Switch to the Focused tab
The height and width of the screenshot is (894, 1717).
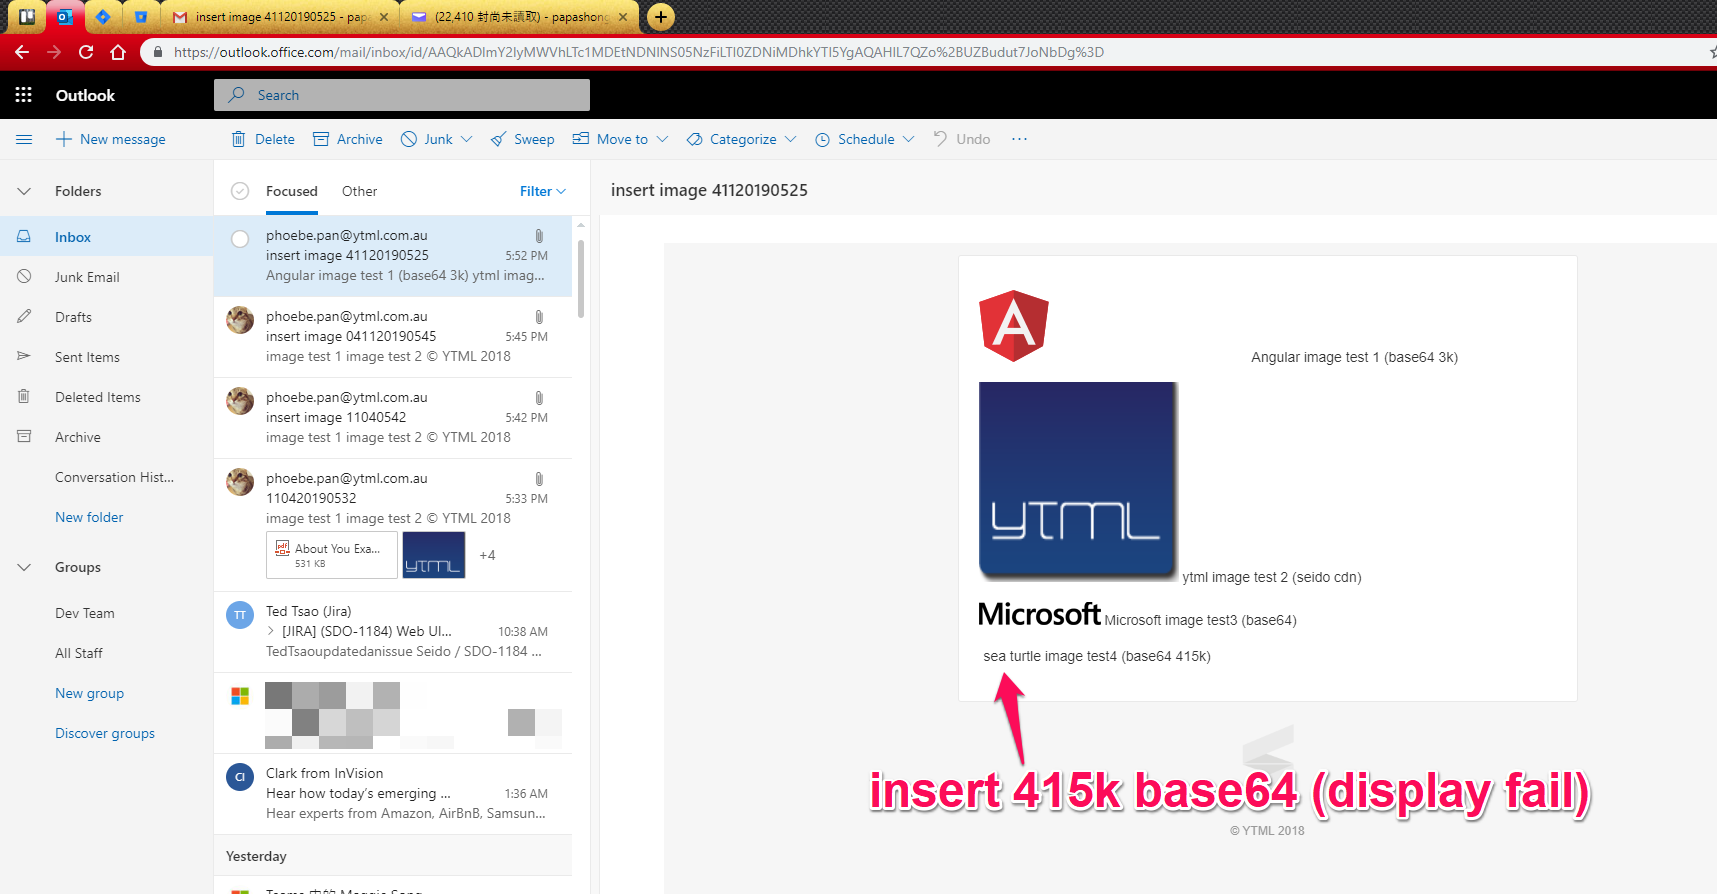pyautogui.click(x=292, y=191)
